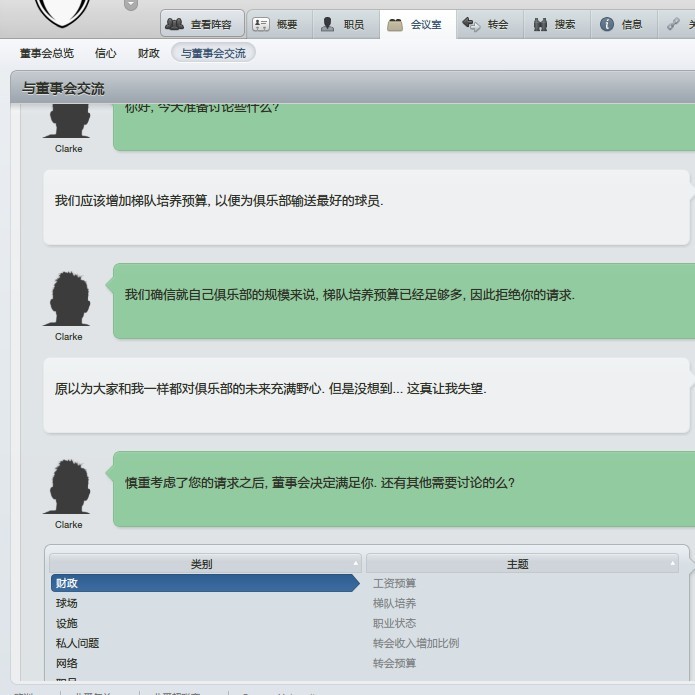This screenshot has width=695, height=695.
Task: Click Clarke's avatar beside the 董事会决定满足你 message
Action: (66, 487)
